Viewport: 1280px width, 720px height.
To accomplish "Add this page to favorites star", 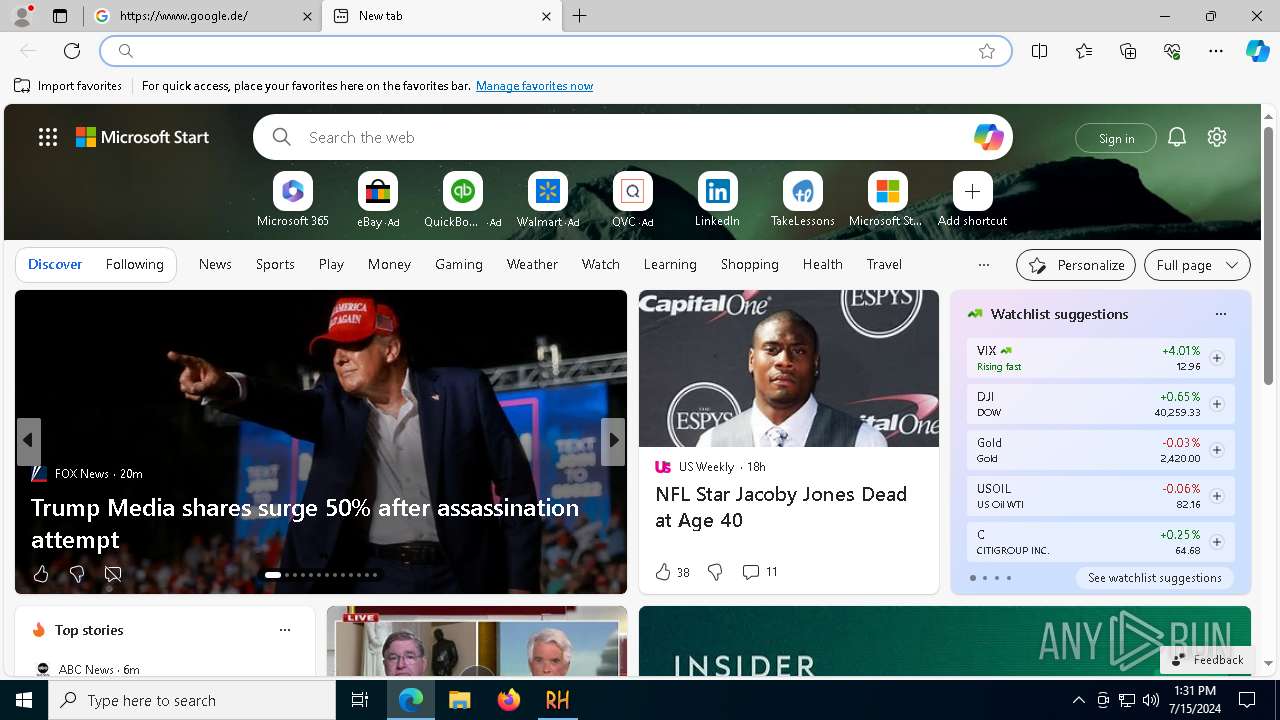I will 987,51.
